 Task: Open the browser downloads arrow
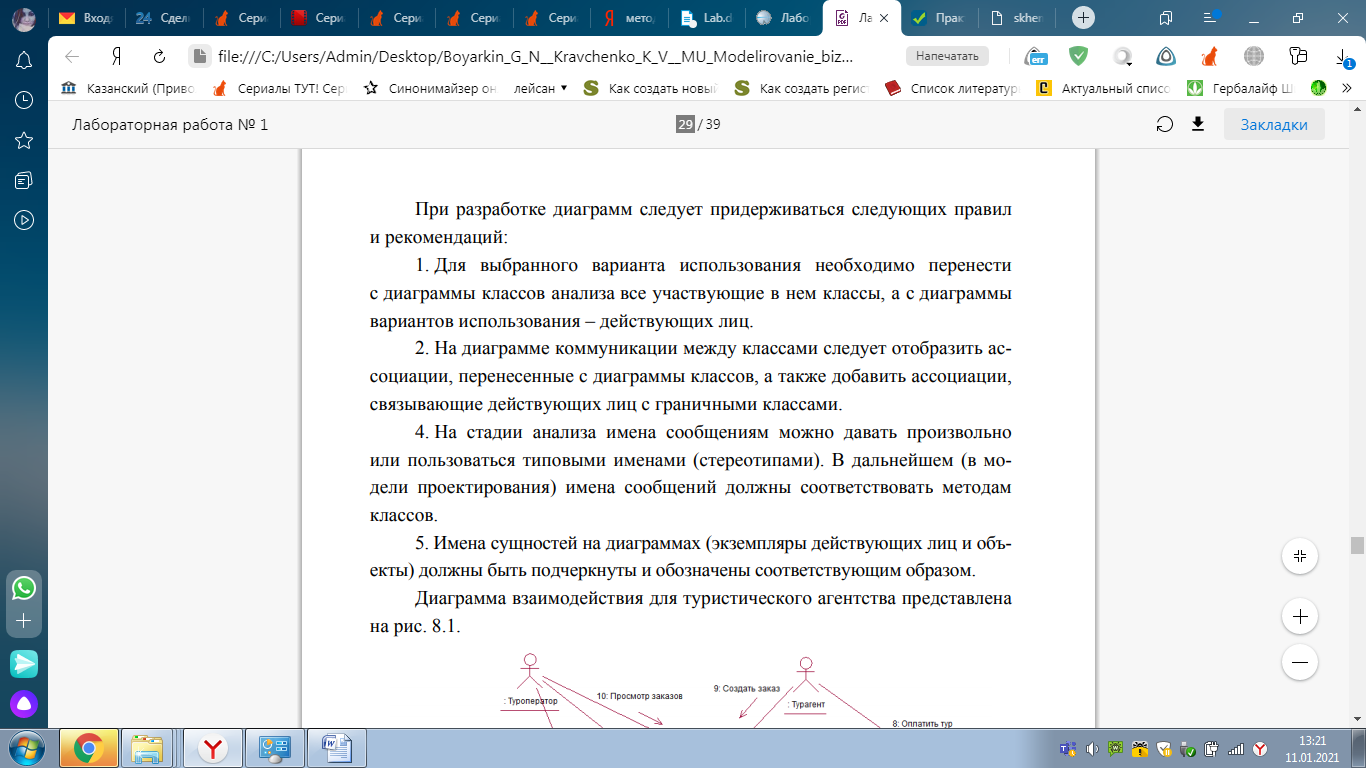click(1343, 57)
